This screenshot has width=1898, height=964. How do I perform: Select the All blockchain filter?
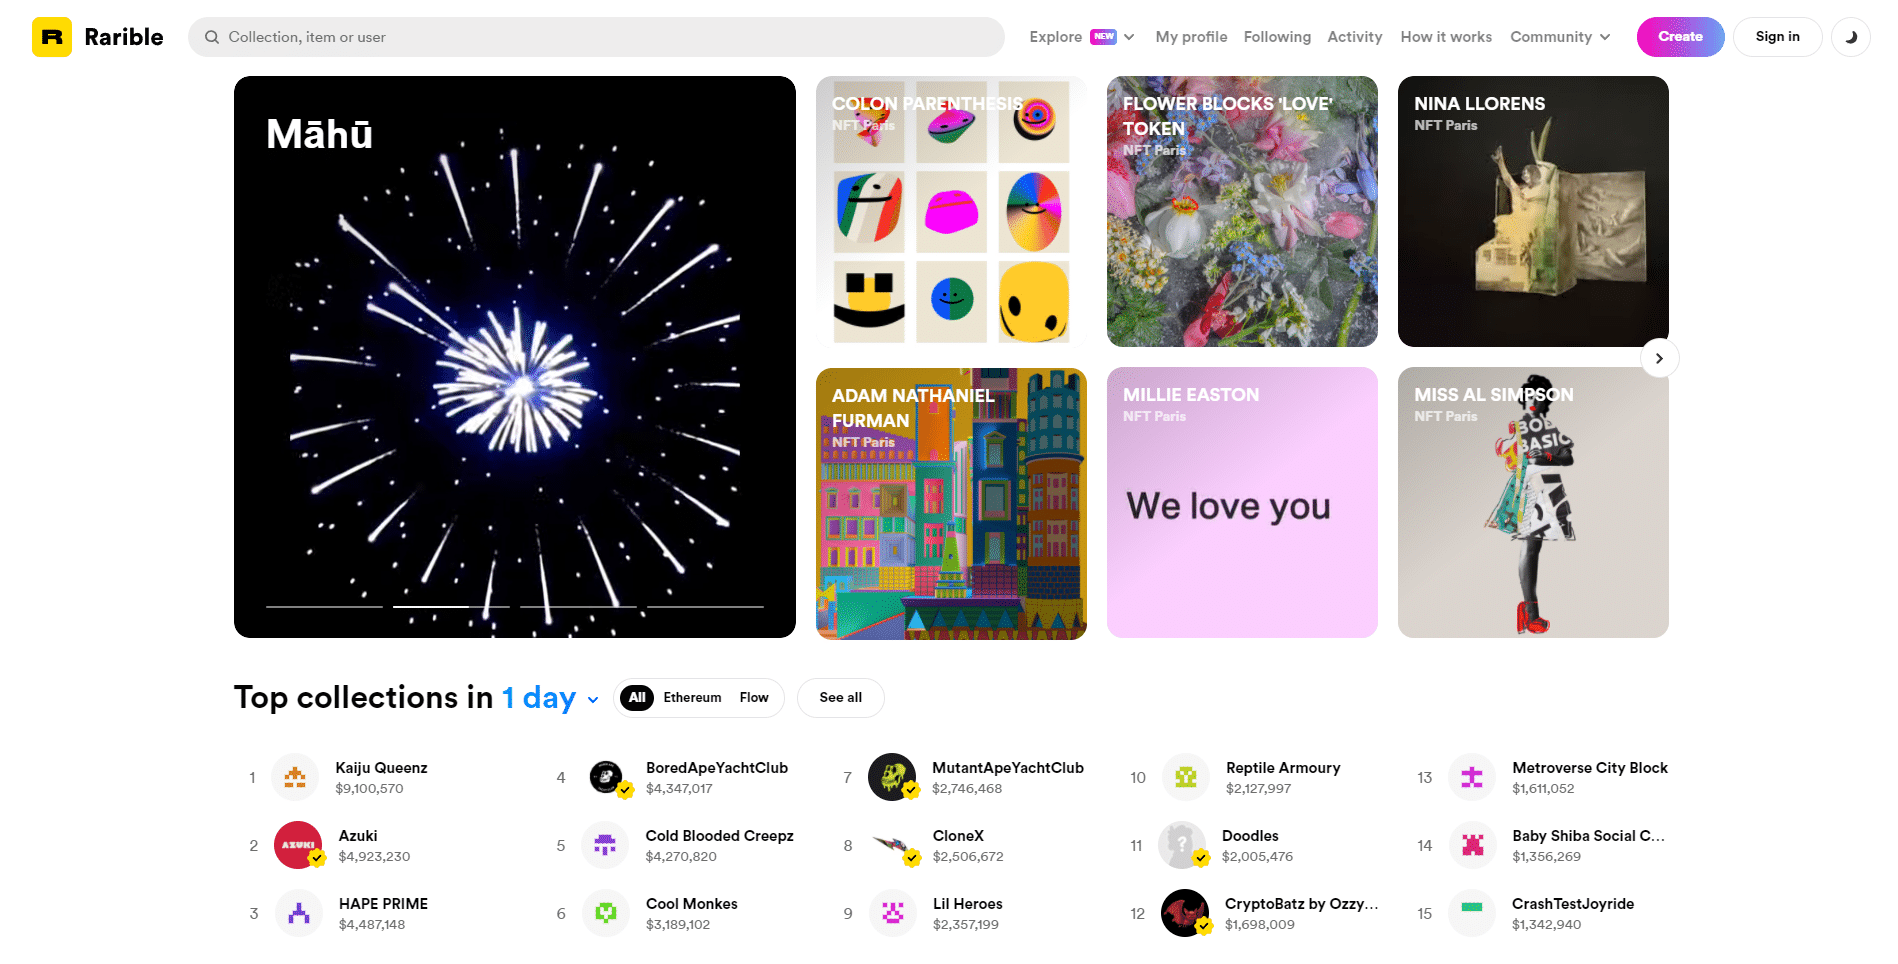[637, 698]
